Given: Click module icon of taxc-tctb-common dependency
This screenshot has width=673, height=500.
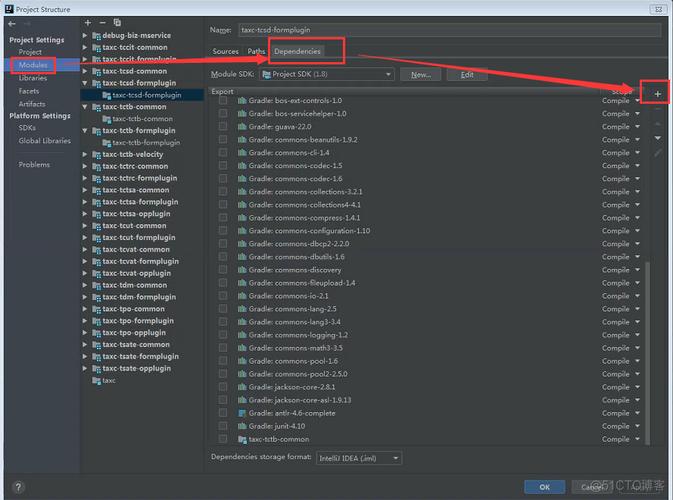Looking at the screenshot, I should tap(242, 439).
